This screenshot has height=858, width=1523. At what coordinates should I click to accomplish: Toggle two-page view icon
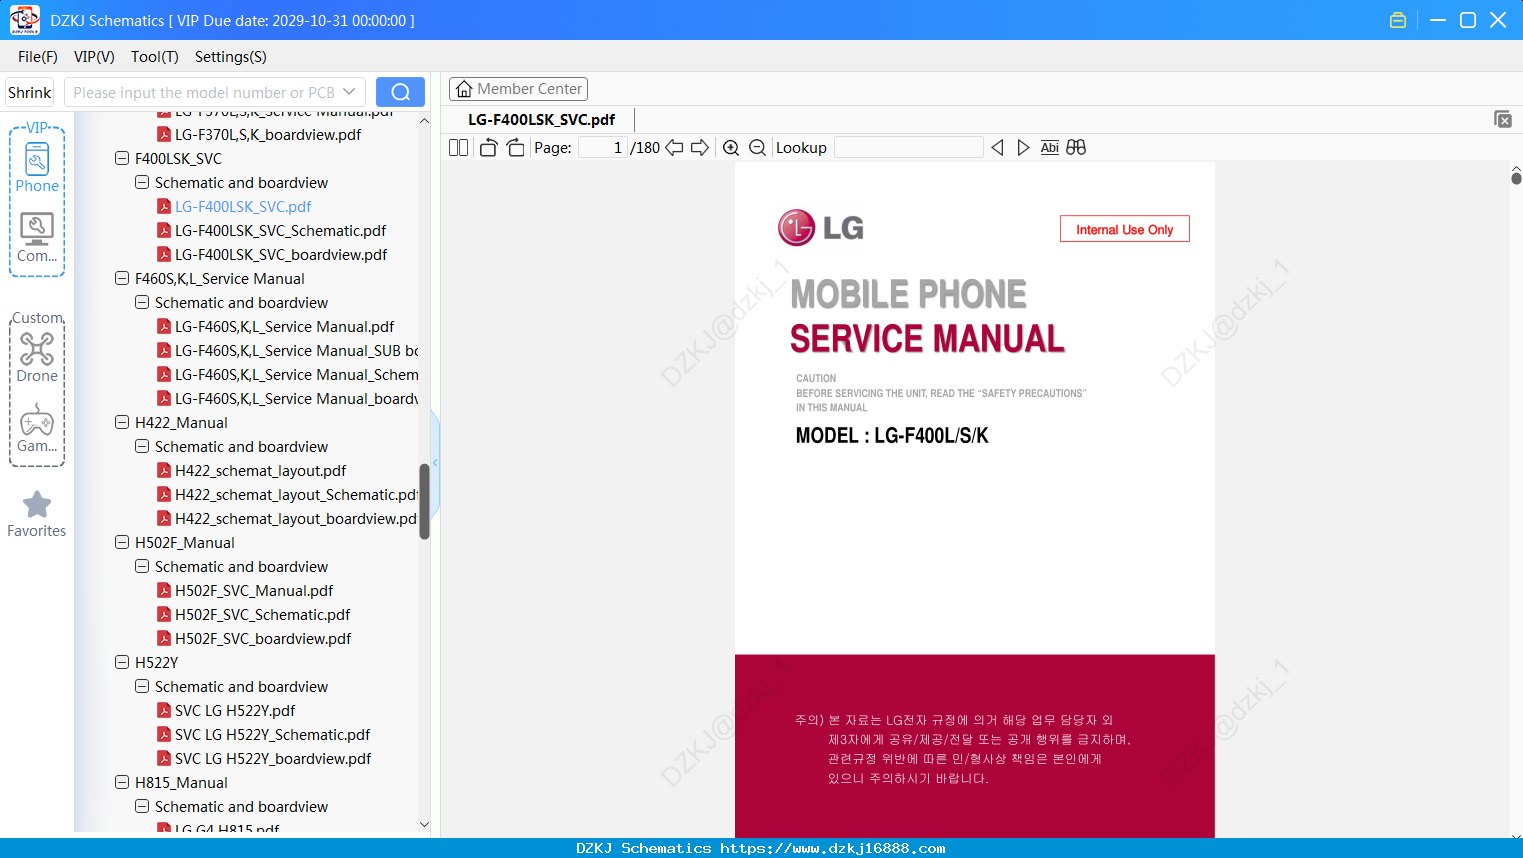point(458,148)
